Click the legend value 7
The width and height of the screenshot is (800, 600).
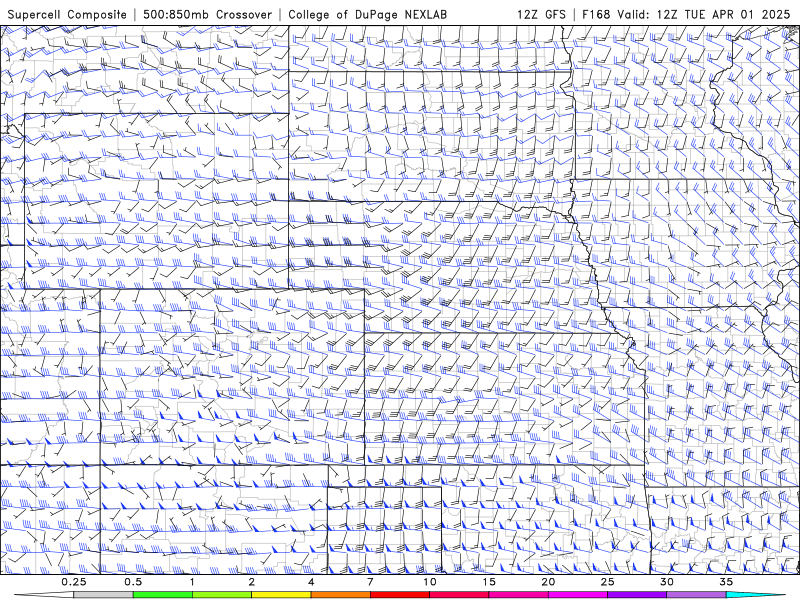point(370,582)
